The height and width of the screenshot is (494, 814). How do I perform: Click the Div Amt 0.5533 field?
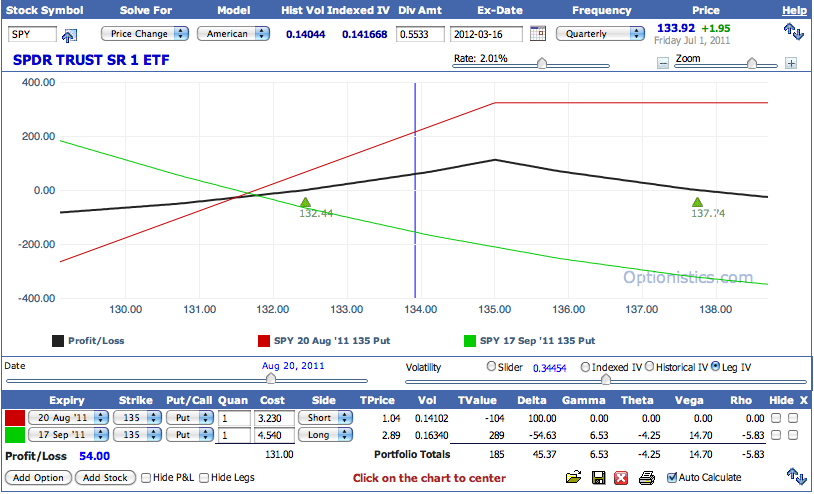pos(420,34)
